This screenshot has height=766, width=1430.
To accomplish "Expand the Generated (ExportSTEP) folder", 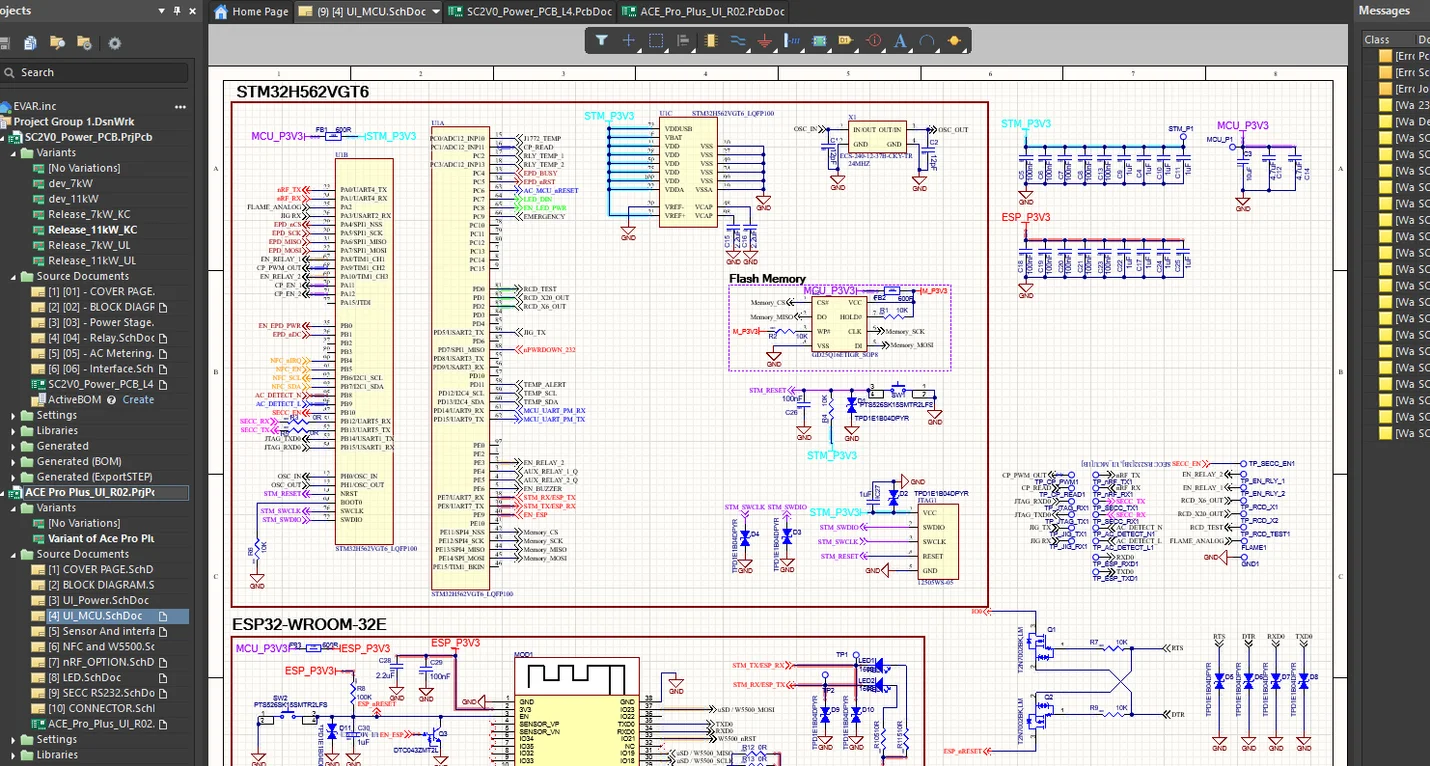I will tap(14, 477).
